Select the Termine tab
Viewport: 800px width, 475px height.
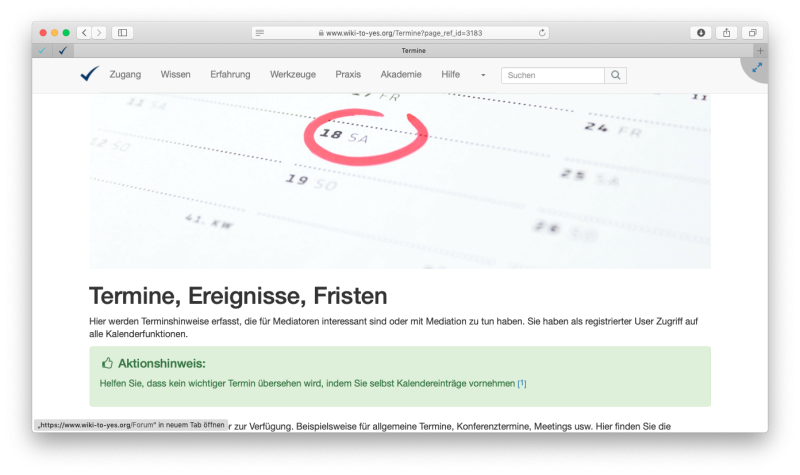[413, 50]
